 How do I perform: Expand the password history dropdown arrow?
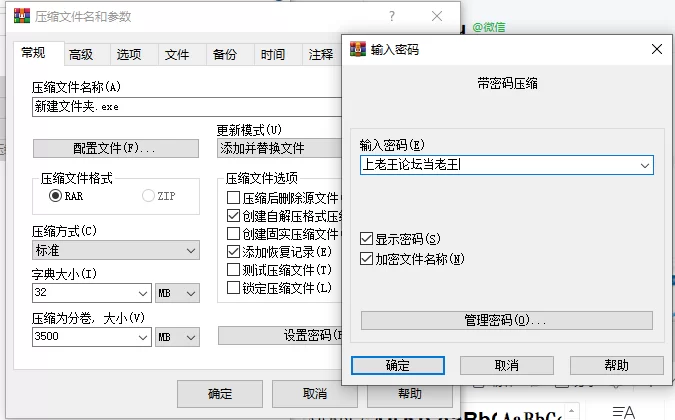coord(645,165)
